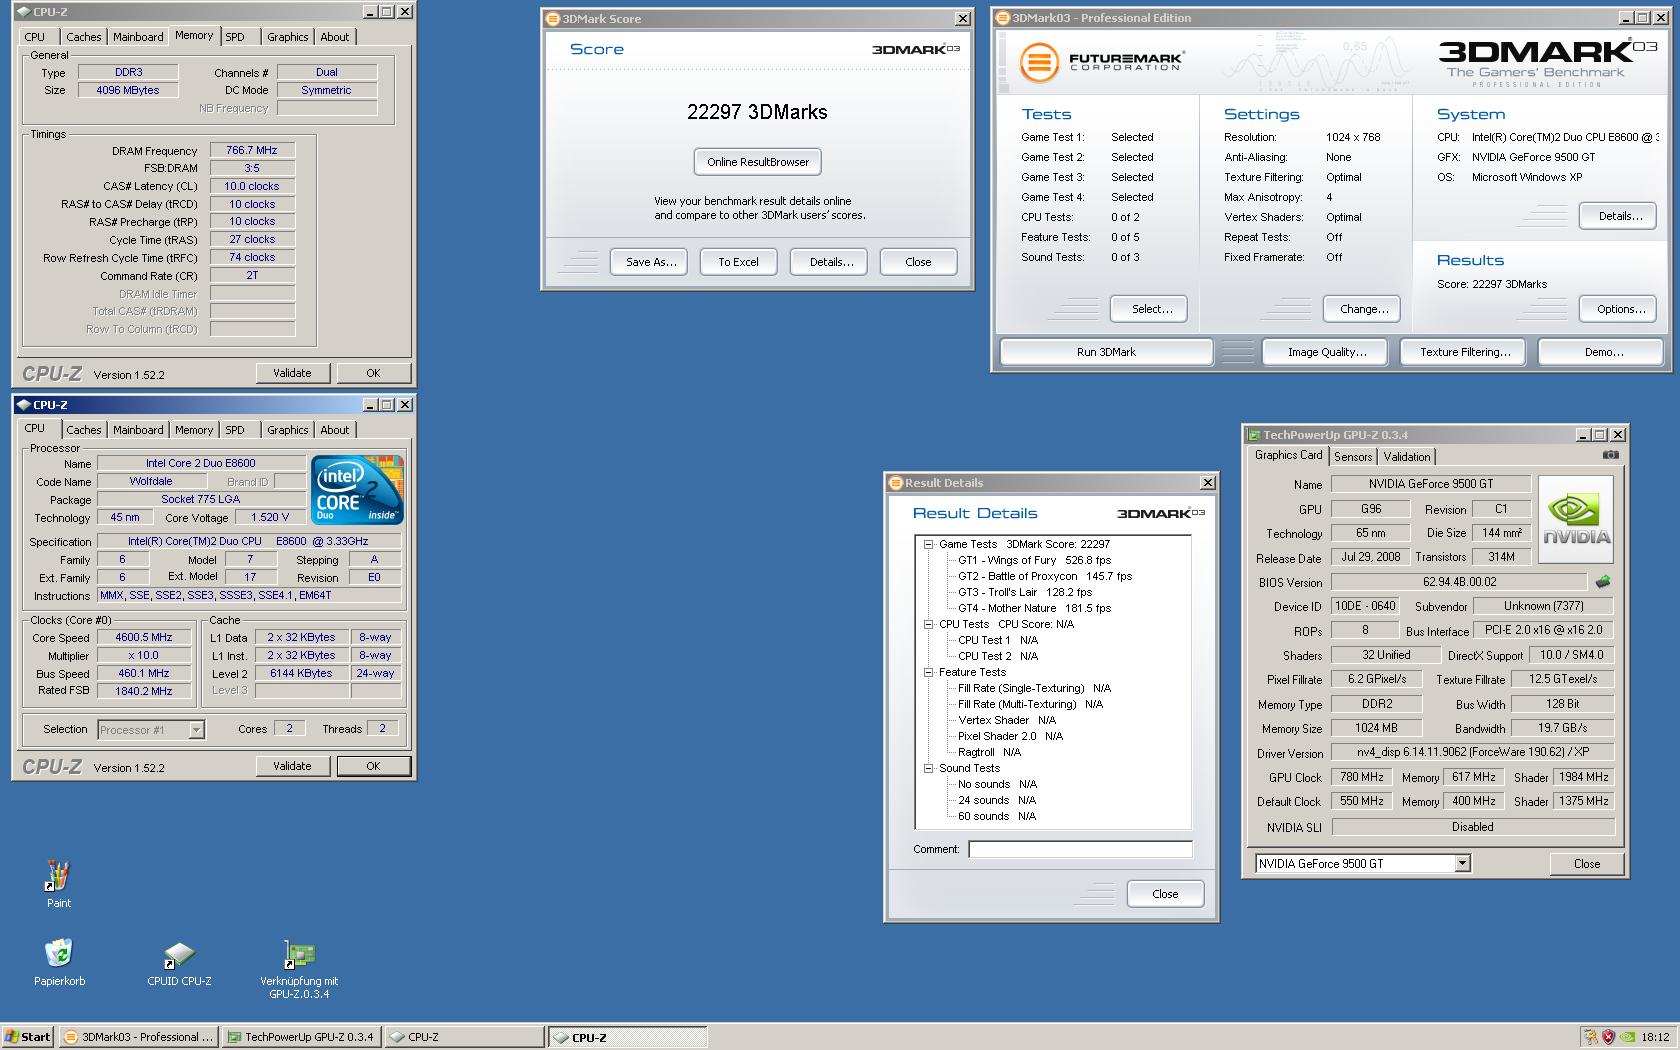The image size is (1680, 1050).
Task: Open the Windows Start menu
Action: pos(28,1037)
